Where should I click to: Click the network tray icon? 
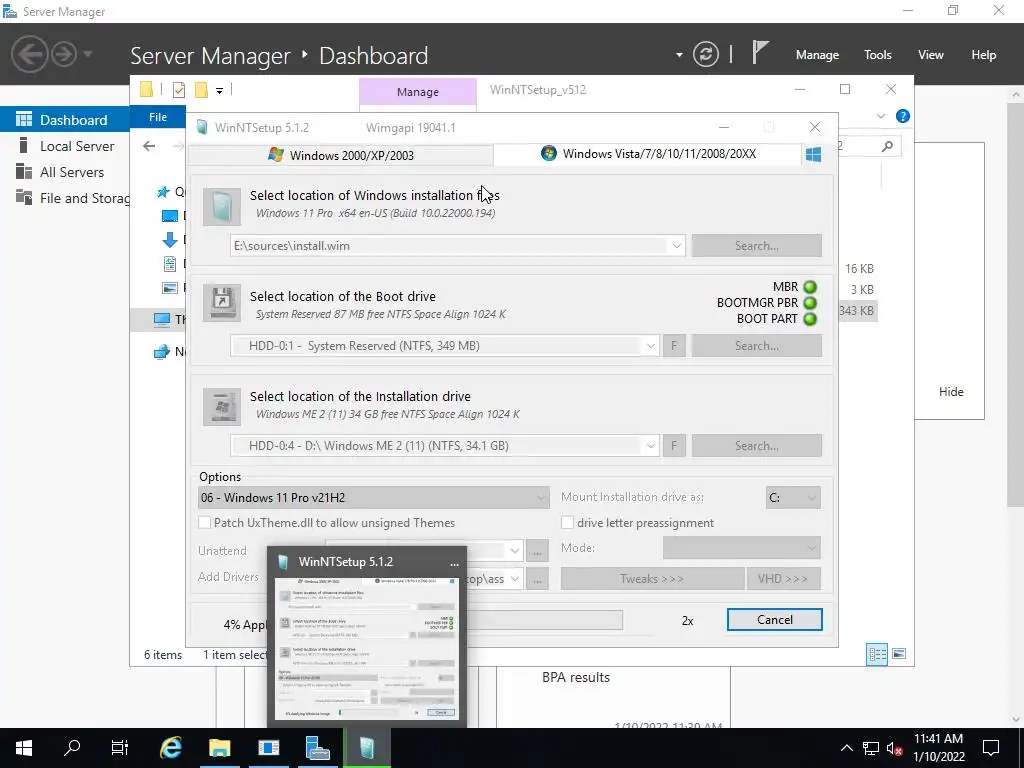pos(871,748)
